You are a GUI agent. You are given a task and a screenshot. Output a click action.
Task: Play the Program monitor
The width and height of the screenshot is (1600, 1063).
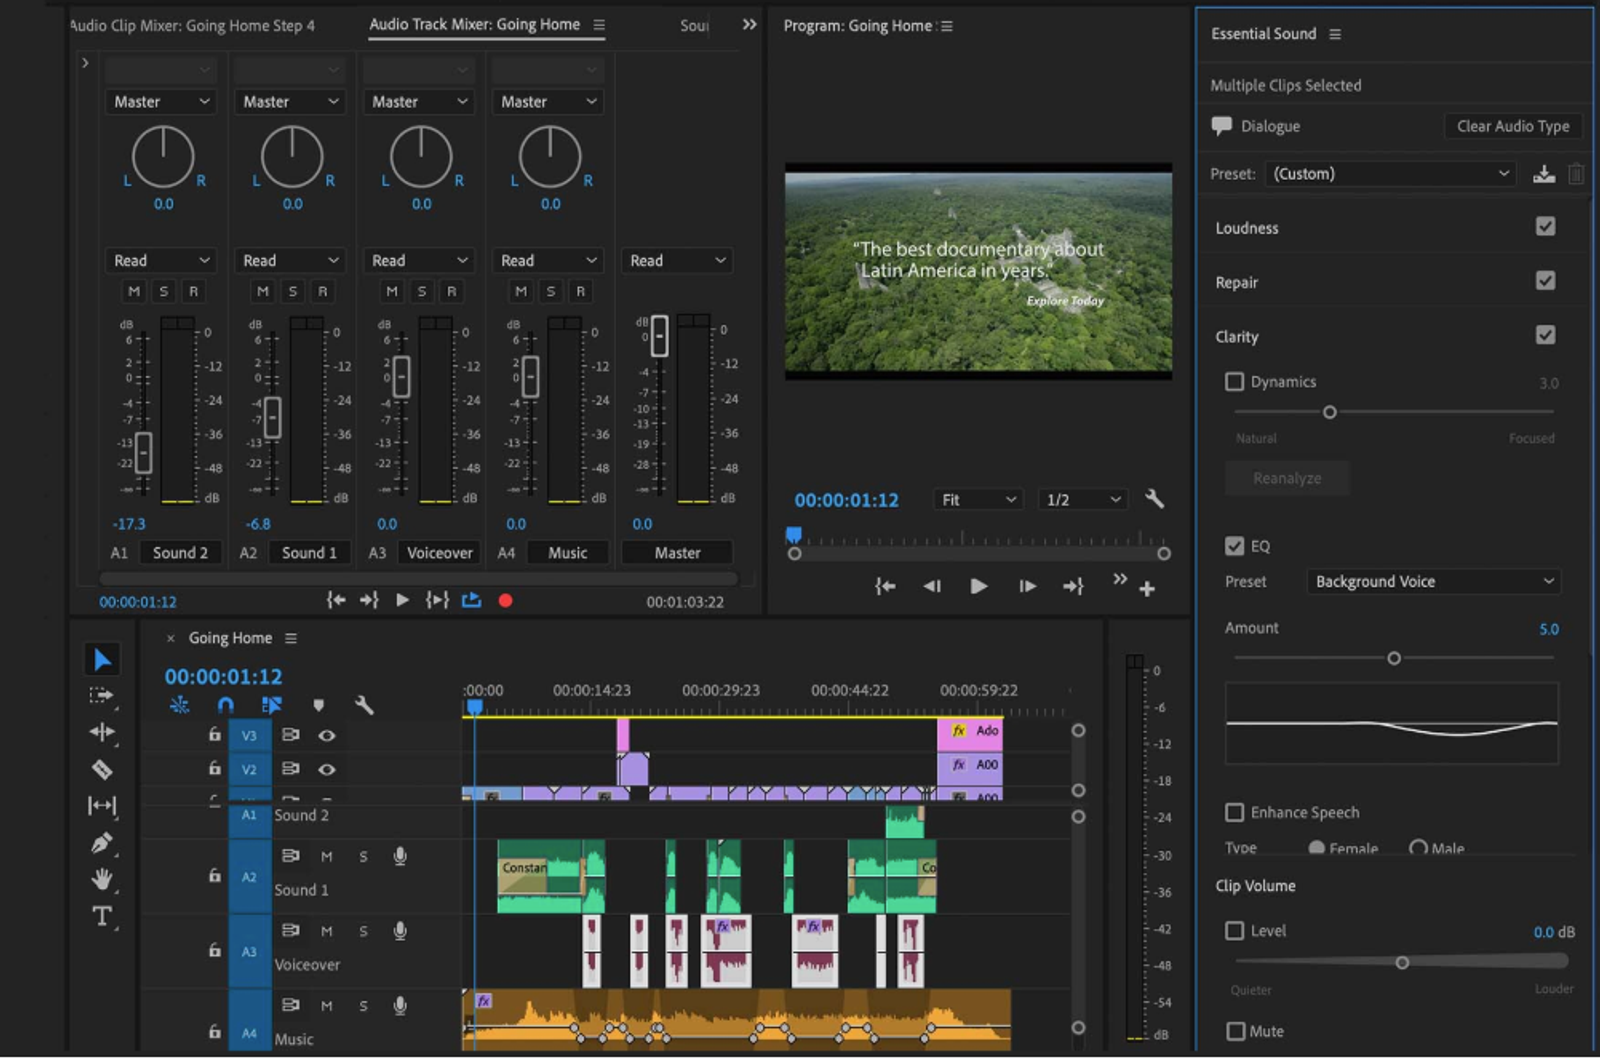978,587
